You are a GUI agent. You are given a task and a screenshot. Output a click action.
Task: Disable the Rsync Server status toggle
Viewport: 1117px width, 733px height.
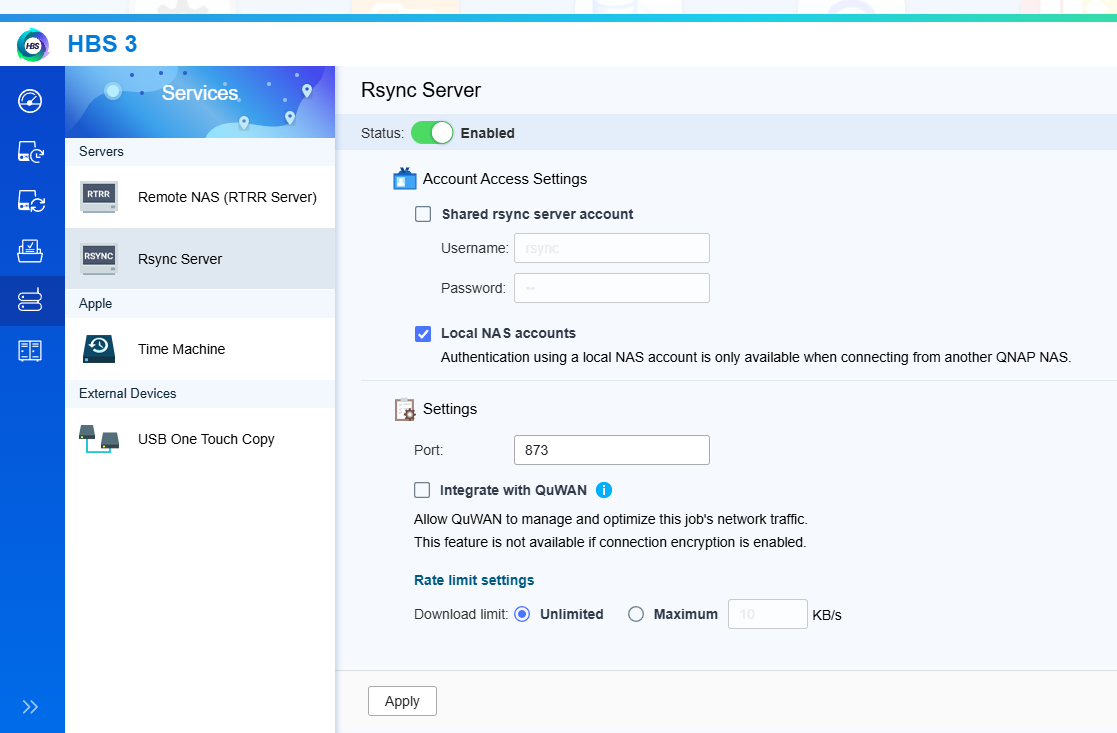432,133
